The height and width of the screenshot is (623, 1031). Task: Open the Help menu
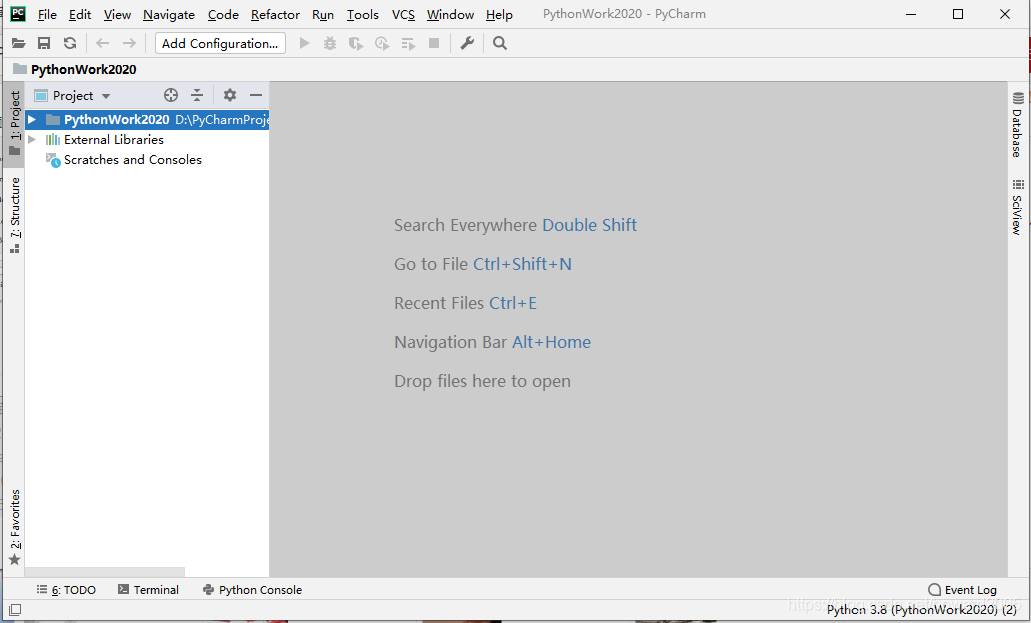coord(499,14)
